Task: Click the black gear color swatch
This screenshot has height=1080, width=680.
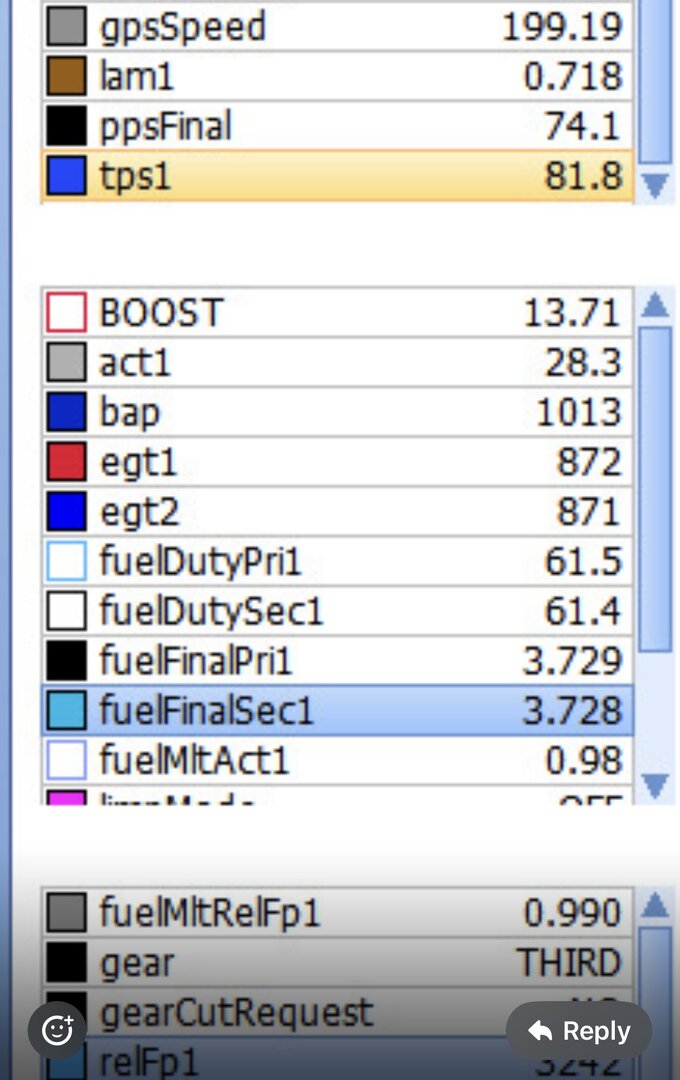Action: click(67, 962)
